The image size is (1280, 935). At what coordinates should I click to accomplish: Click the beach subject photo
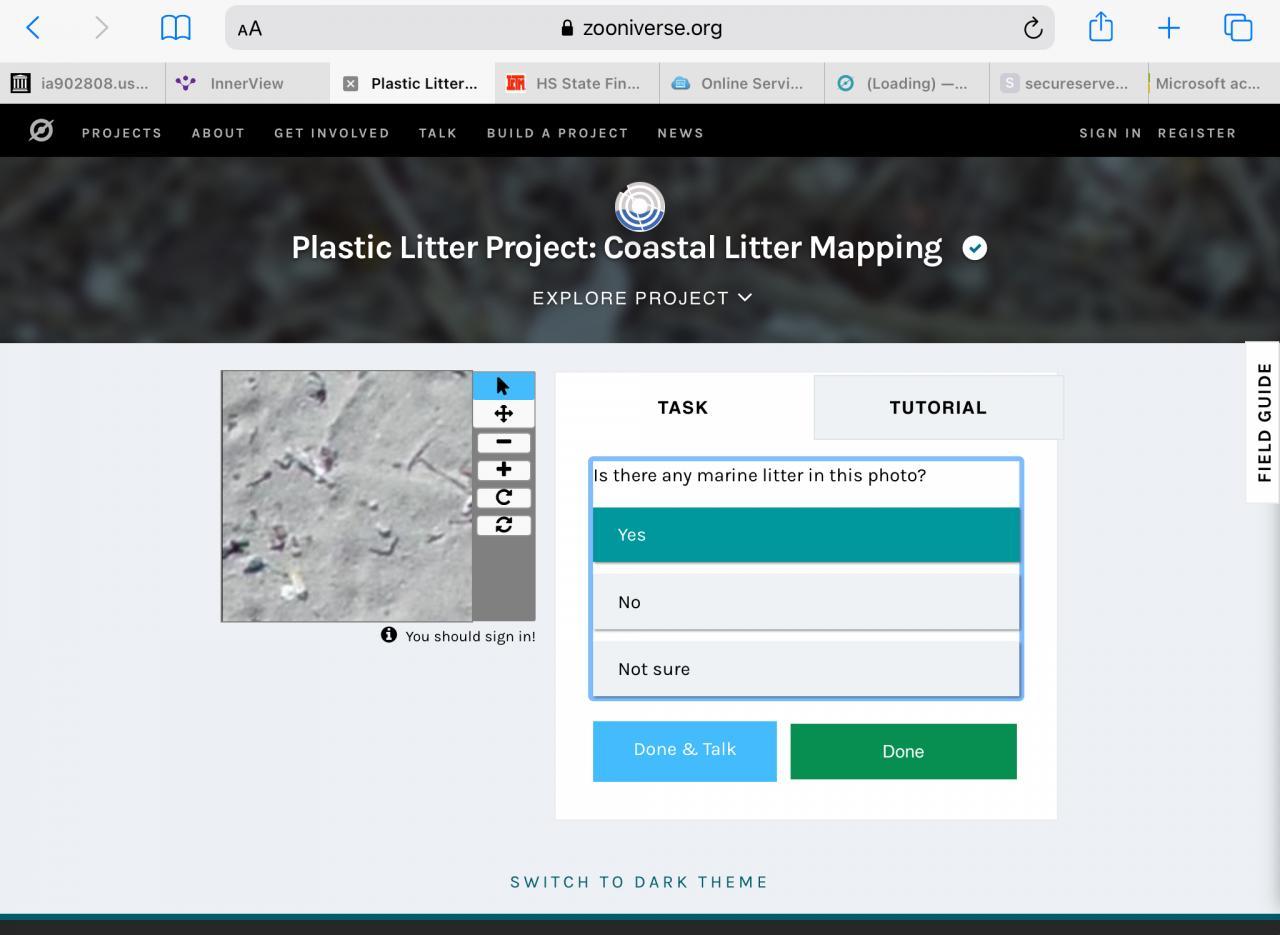[347, 496]
